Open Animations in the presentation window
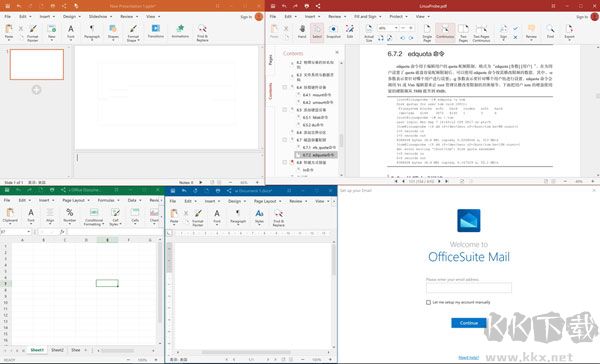The image size is (600, 364). point(180,31)
